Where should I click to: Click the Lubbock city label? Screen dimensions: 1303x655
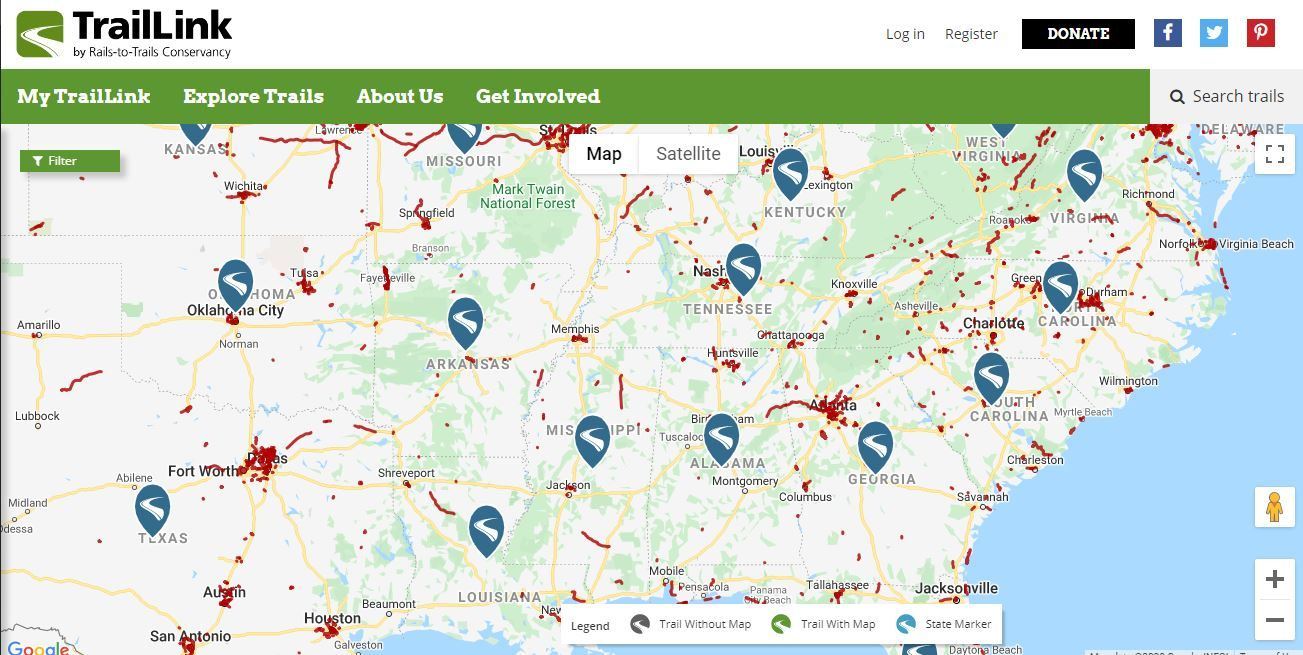[x=38, y=416]
